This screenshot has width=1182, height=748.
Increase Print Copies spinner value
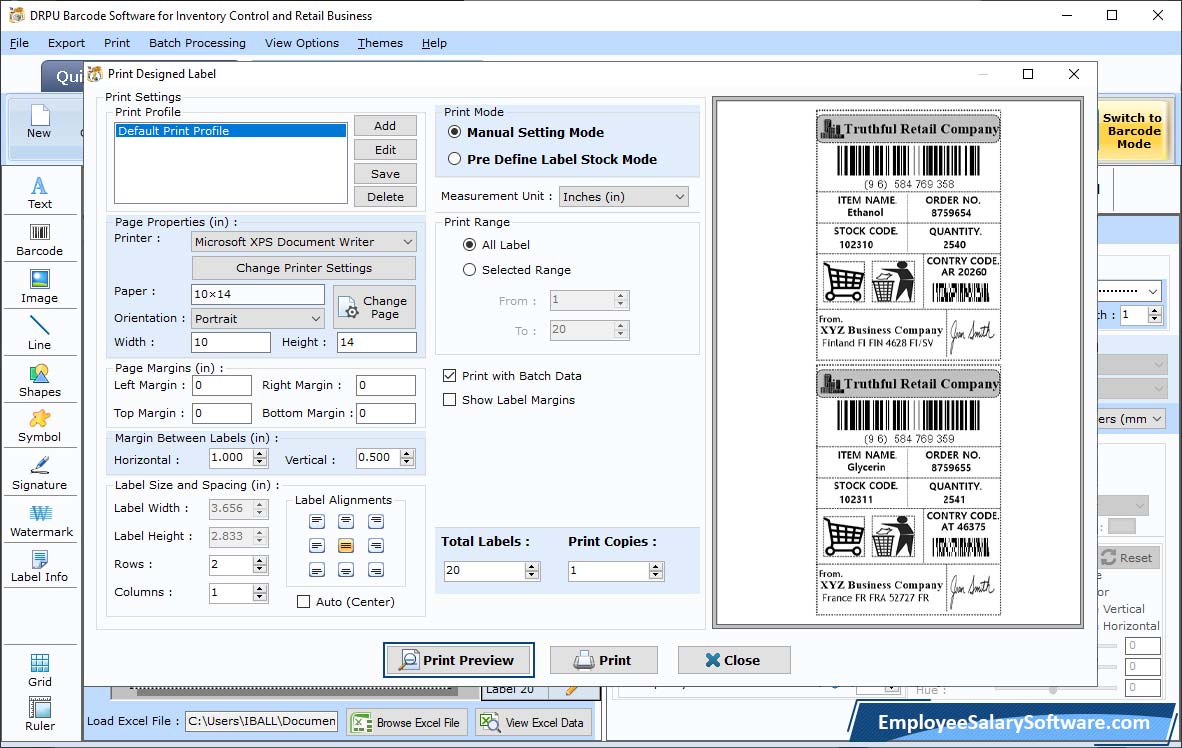coord(657,566)
